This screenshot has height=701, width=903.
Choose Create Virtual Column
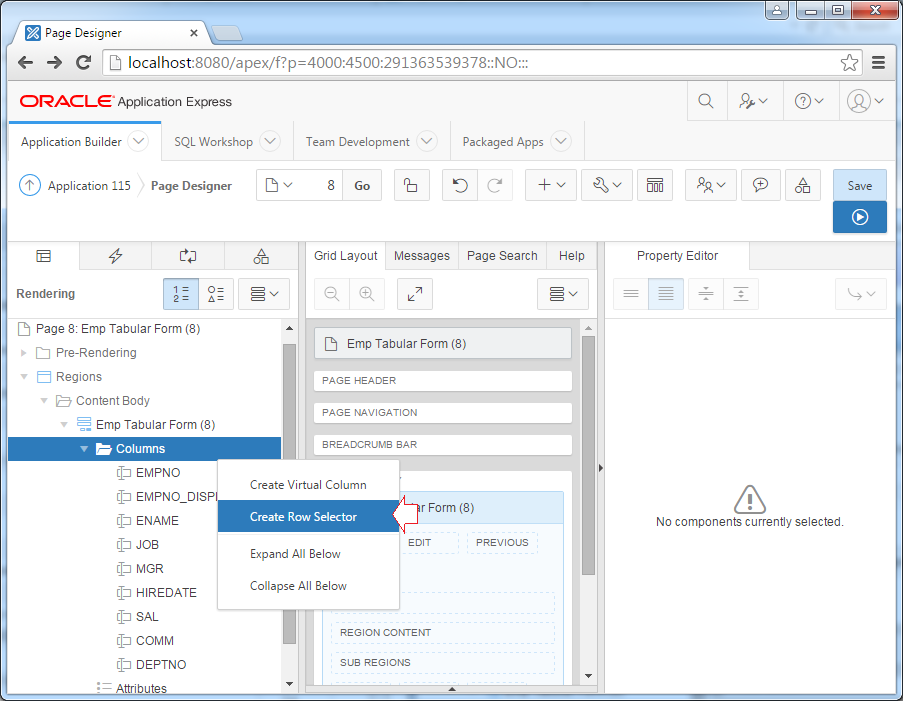pos(308,485)
